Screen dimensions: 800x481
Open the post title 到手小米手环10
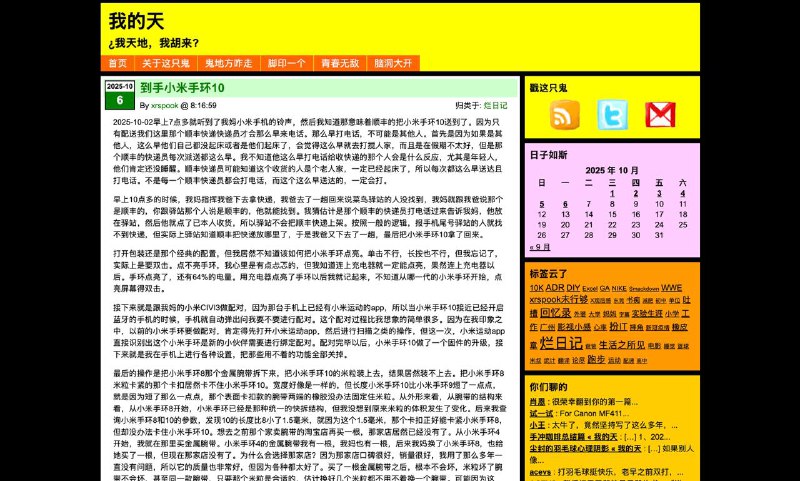(182, 88)
